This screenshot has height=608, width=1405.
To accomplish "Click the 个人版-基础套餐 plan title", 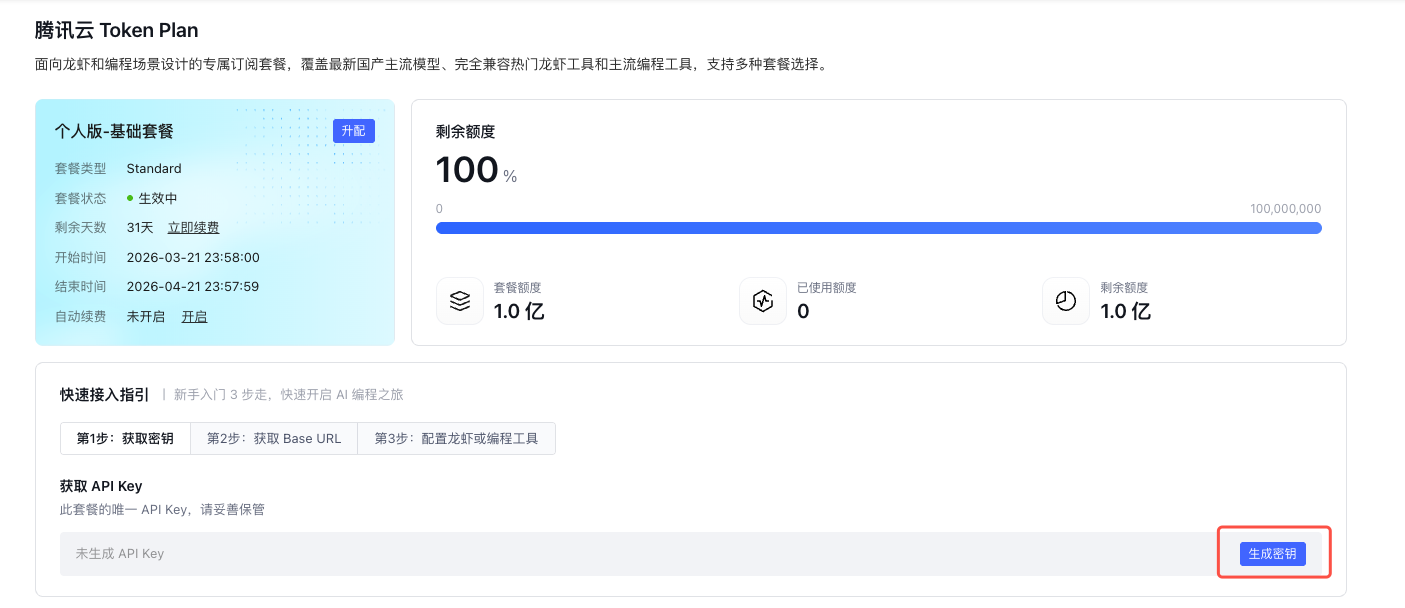I will (114, 131).
